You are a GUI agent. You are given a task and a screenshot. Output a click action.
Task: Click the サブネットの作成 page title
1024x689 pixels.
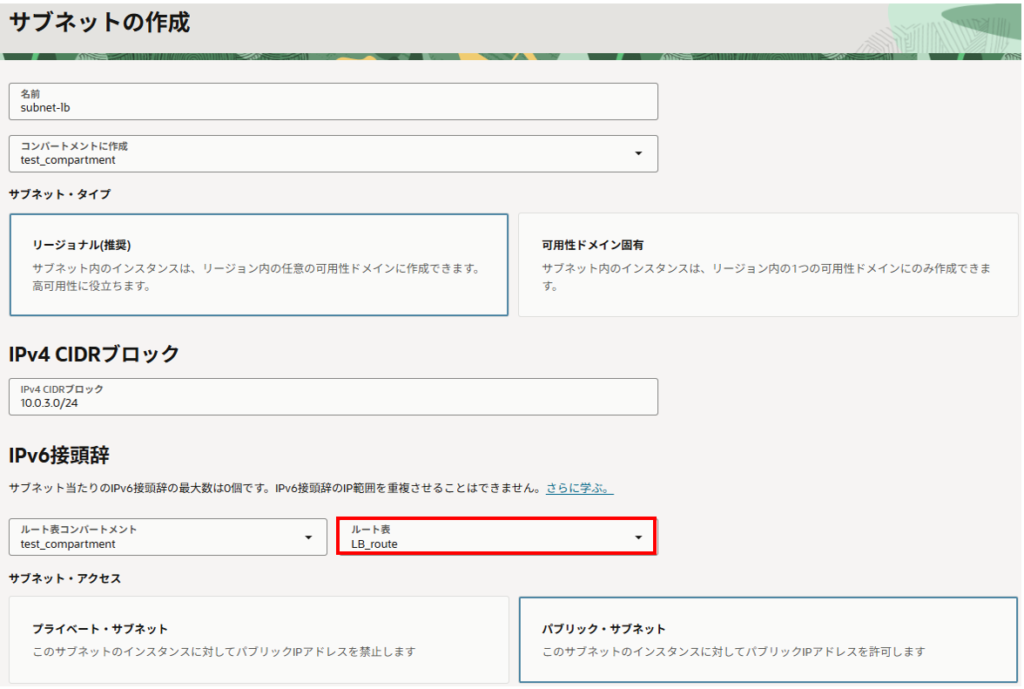click(99, 23)
